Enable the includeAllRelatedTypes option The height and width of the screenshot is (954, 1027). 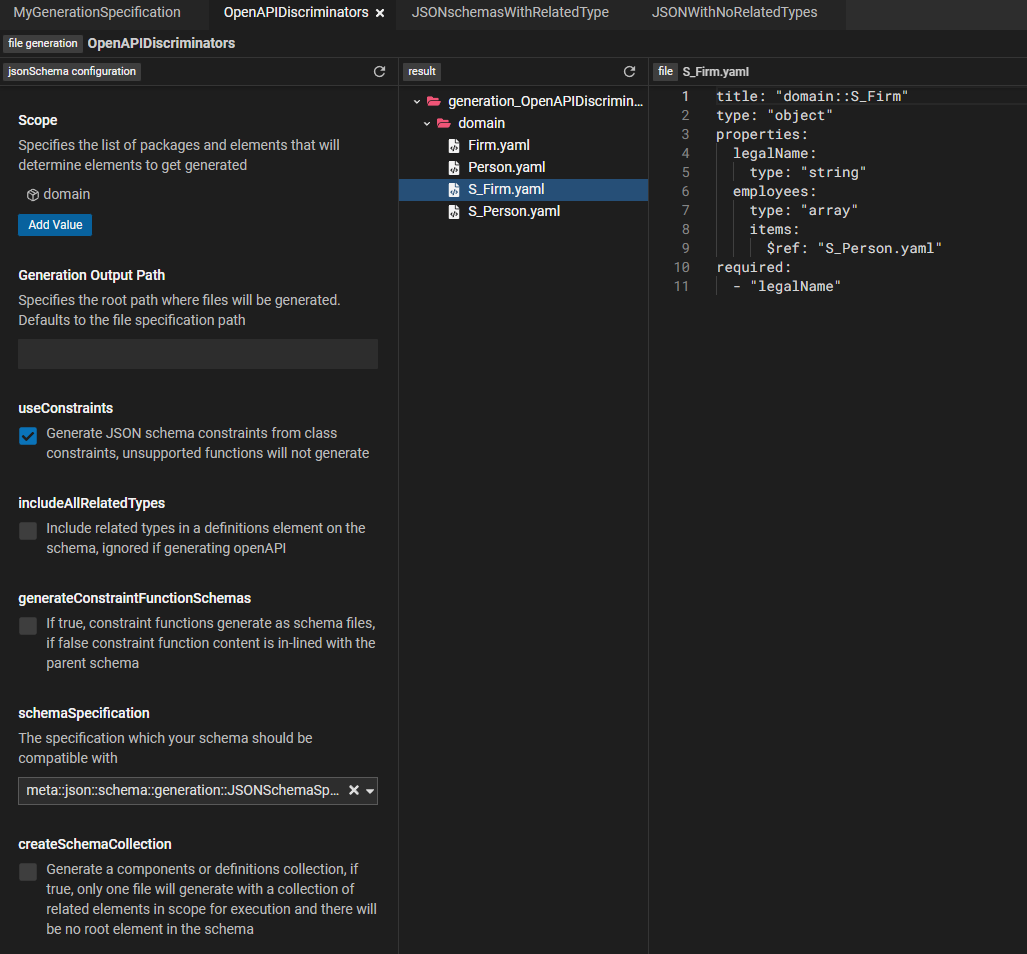(x=27, y=531)
